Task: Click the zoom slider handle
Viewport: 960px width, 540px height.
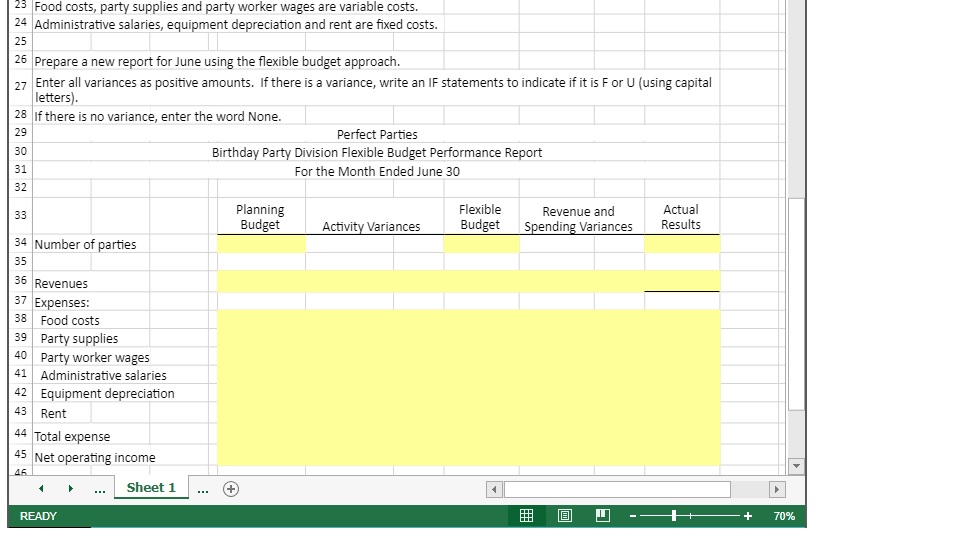Action: (x=673, y=516)
